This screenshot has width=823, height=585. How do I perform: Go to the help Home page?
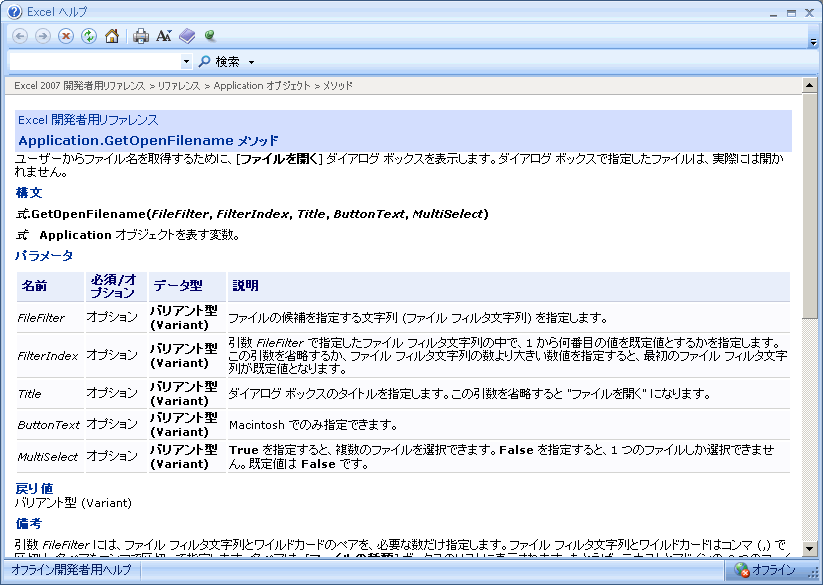(x=112, y=36)
